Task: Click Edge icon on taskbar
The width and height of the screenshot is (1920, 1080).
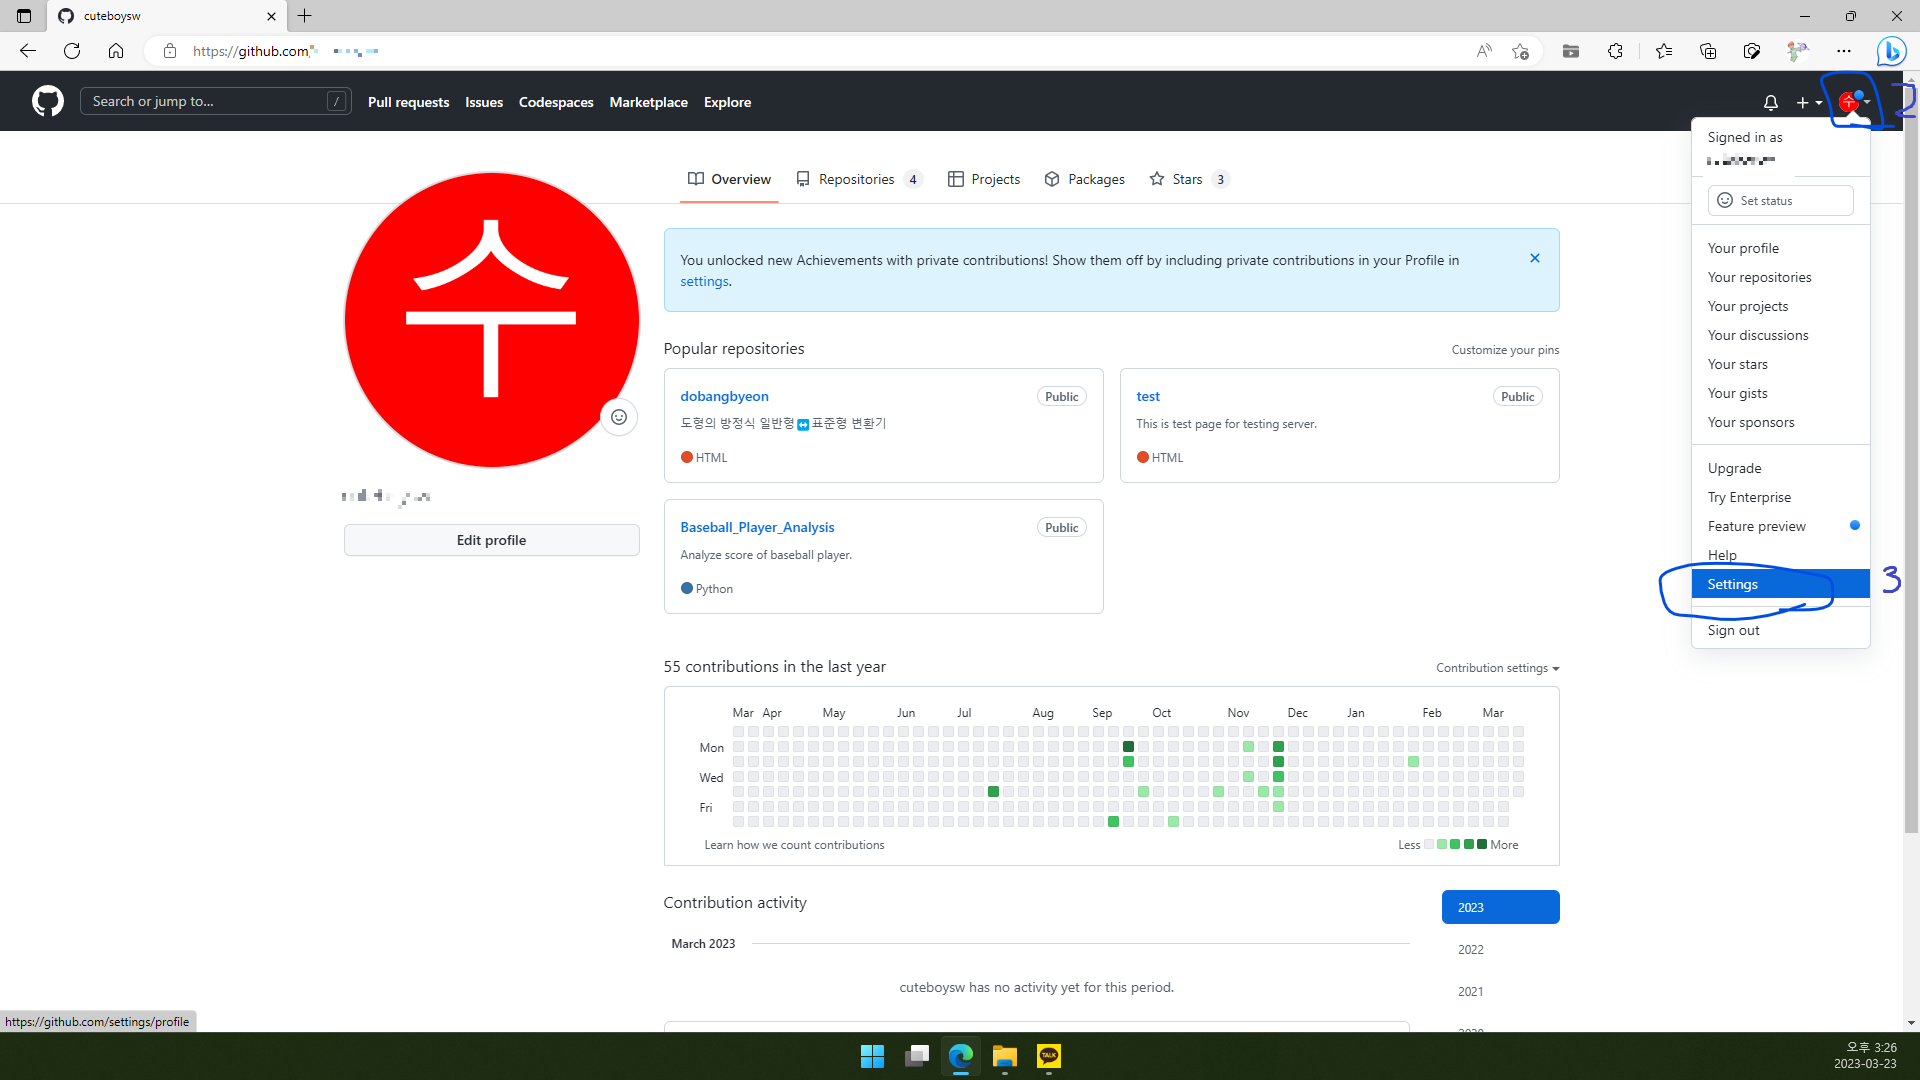Action: point(961,1056)
